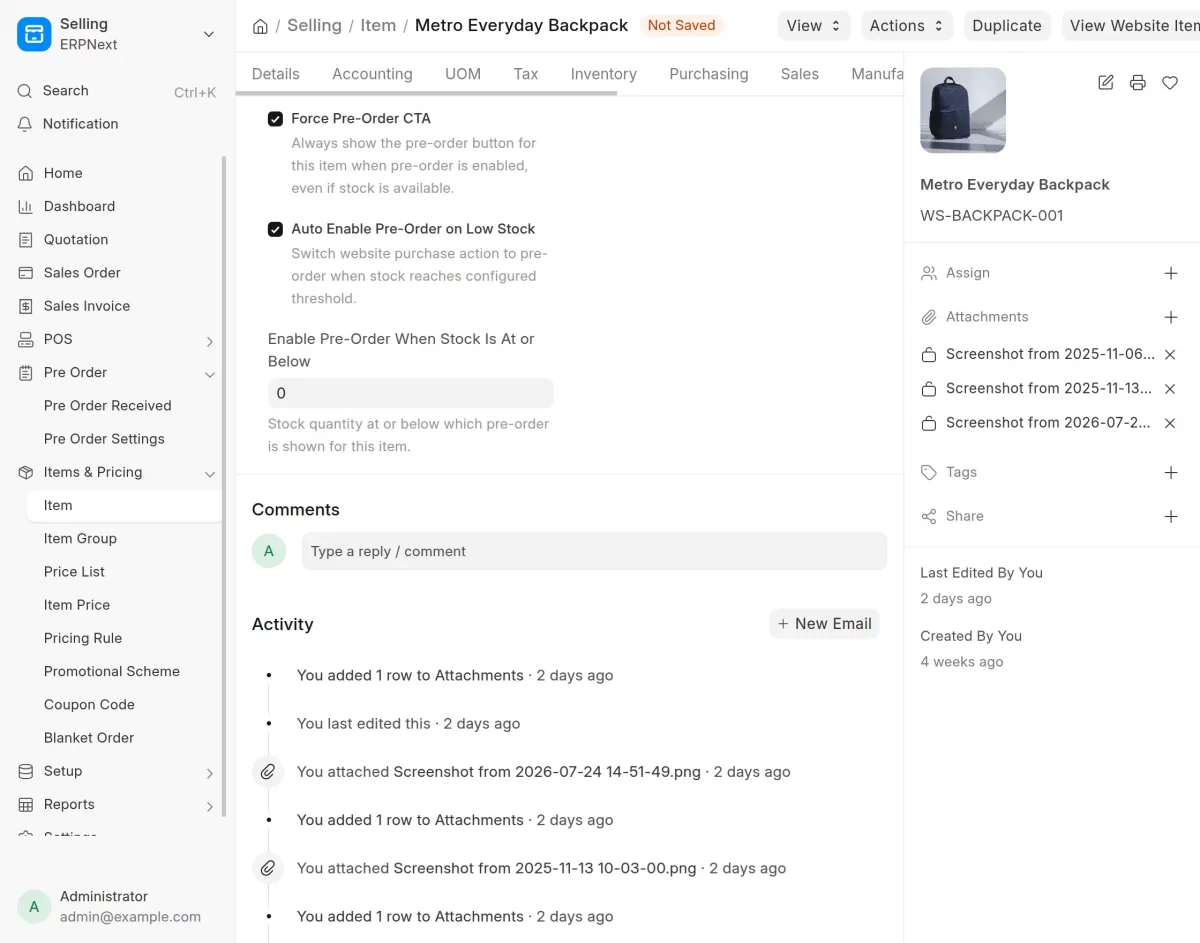
Task: Click the Selling ERPNext app logo
Action: (34, 34)
